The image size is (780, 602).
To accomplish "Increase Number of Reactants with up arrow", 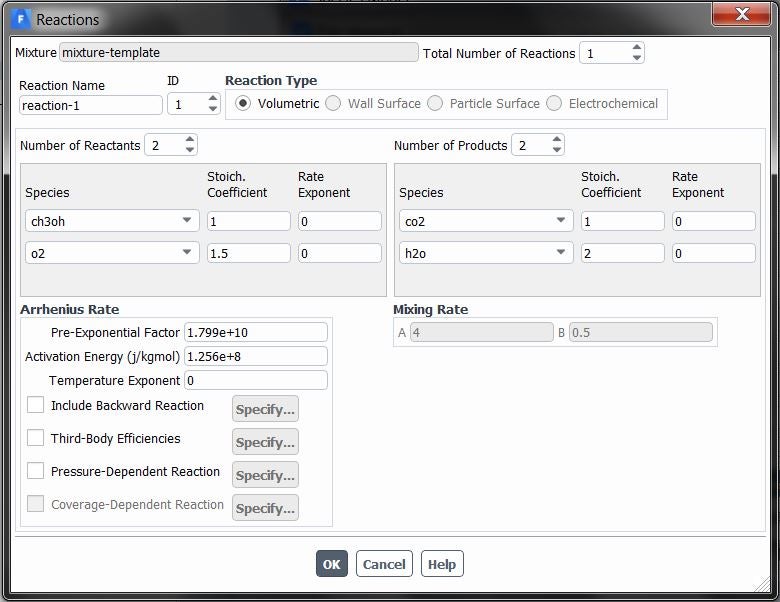I will (190, 140).
